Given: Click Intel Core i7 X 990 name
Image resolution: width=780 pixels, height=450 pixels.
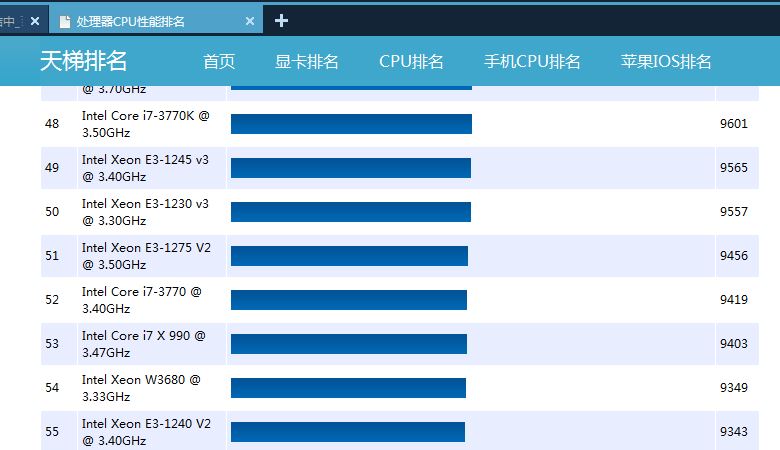Looking at the screenshot, I should [144, 344].
